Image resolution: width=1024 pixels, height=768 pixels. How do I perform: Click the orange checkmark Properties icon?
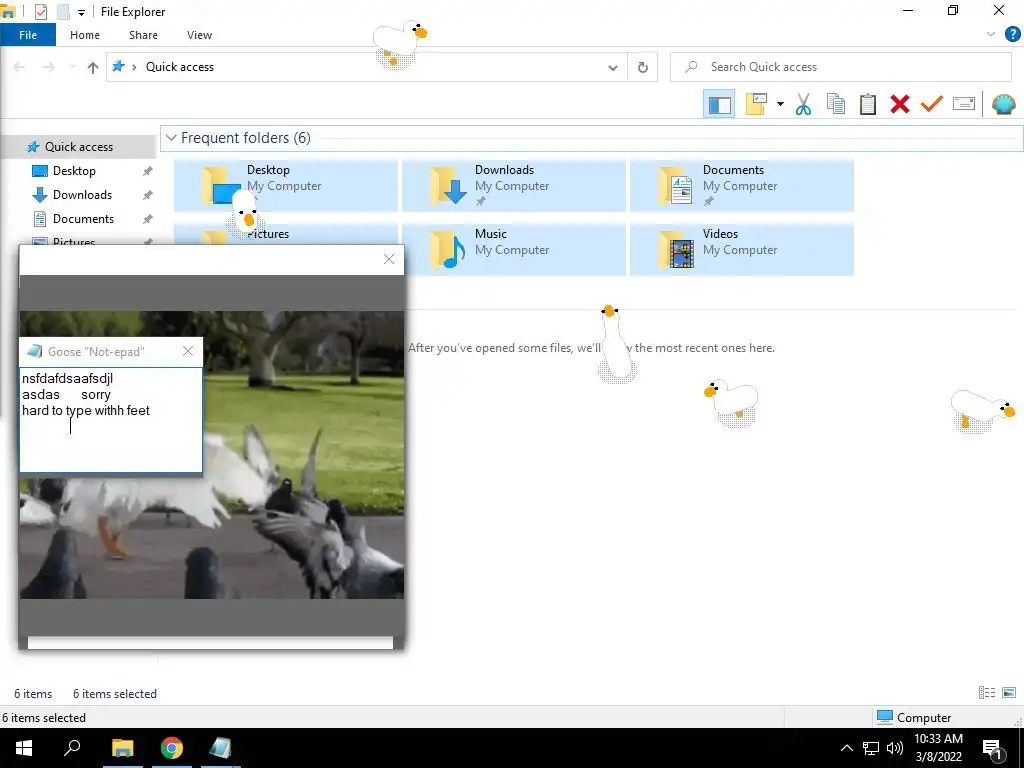[931, 104]
